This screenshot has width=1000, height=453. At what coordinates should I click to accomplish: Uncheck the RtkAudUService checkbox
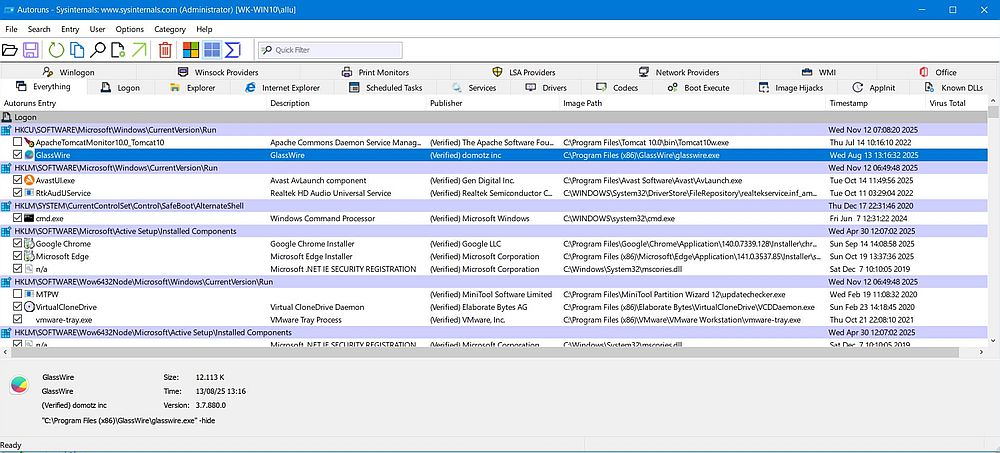coord(18,193)
